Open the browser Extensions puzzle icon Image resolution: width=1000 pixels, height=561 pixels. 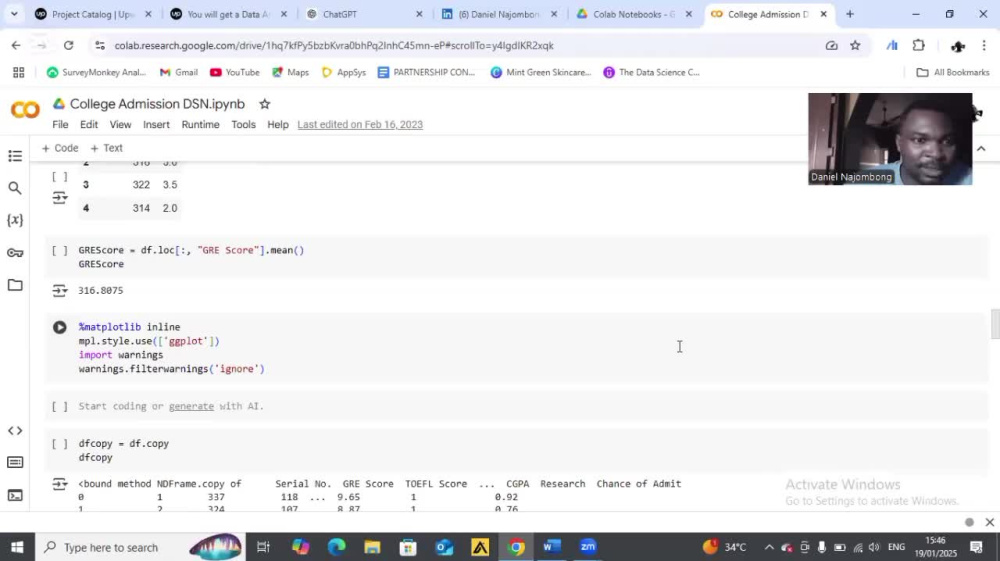pyautogui.click(x=918, y=45)
